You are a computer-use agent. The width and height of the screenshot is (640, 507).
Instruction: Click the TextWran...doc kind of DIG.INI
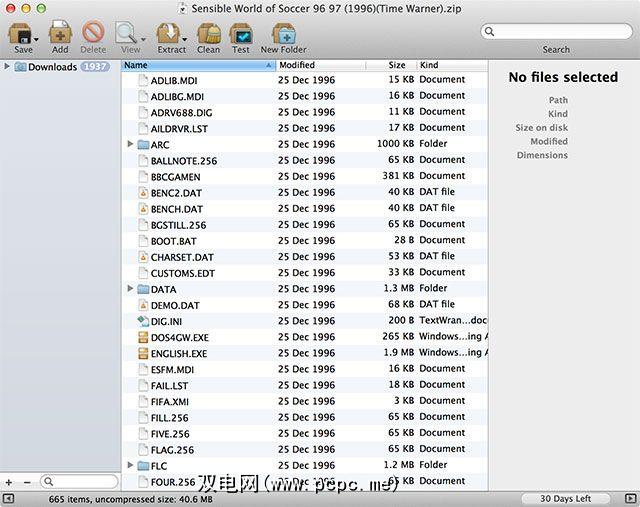453,320
